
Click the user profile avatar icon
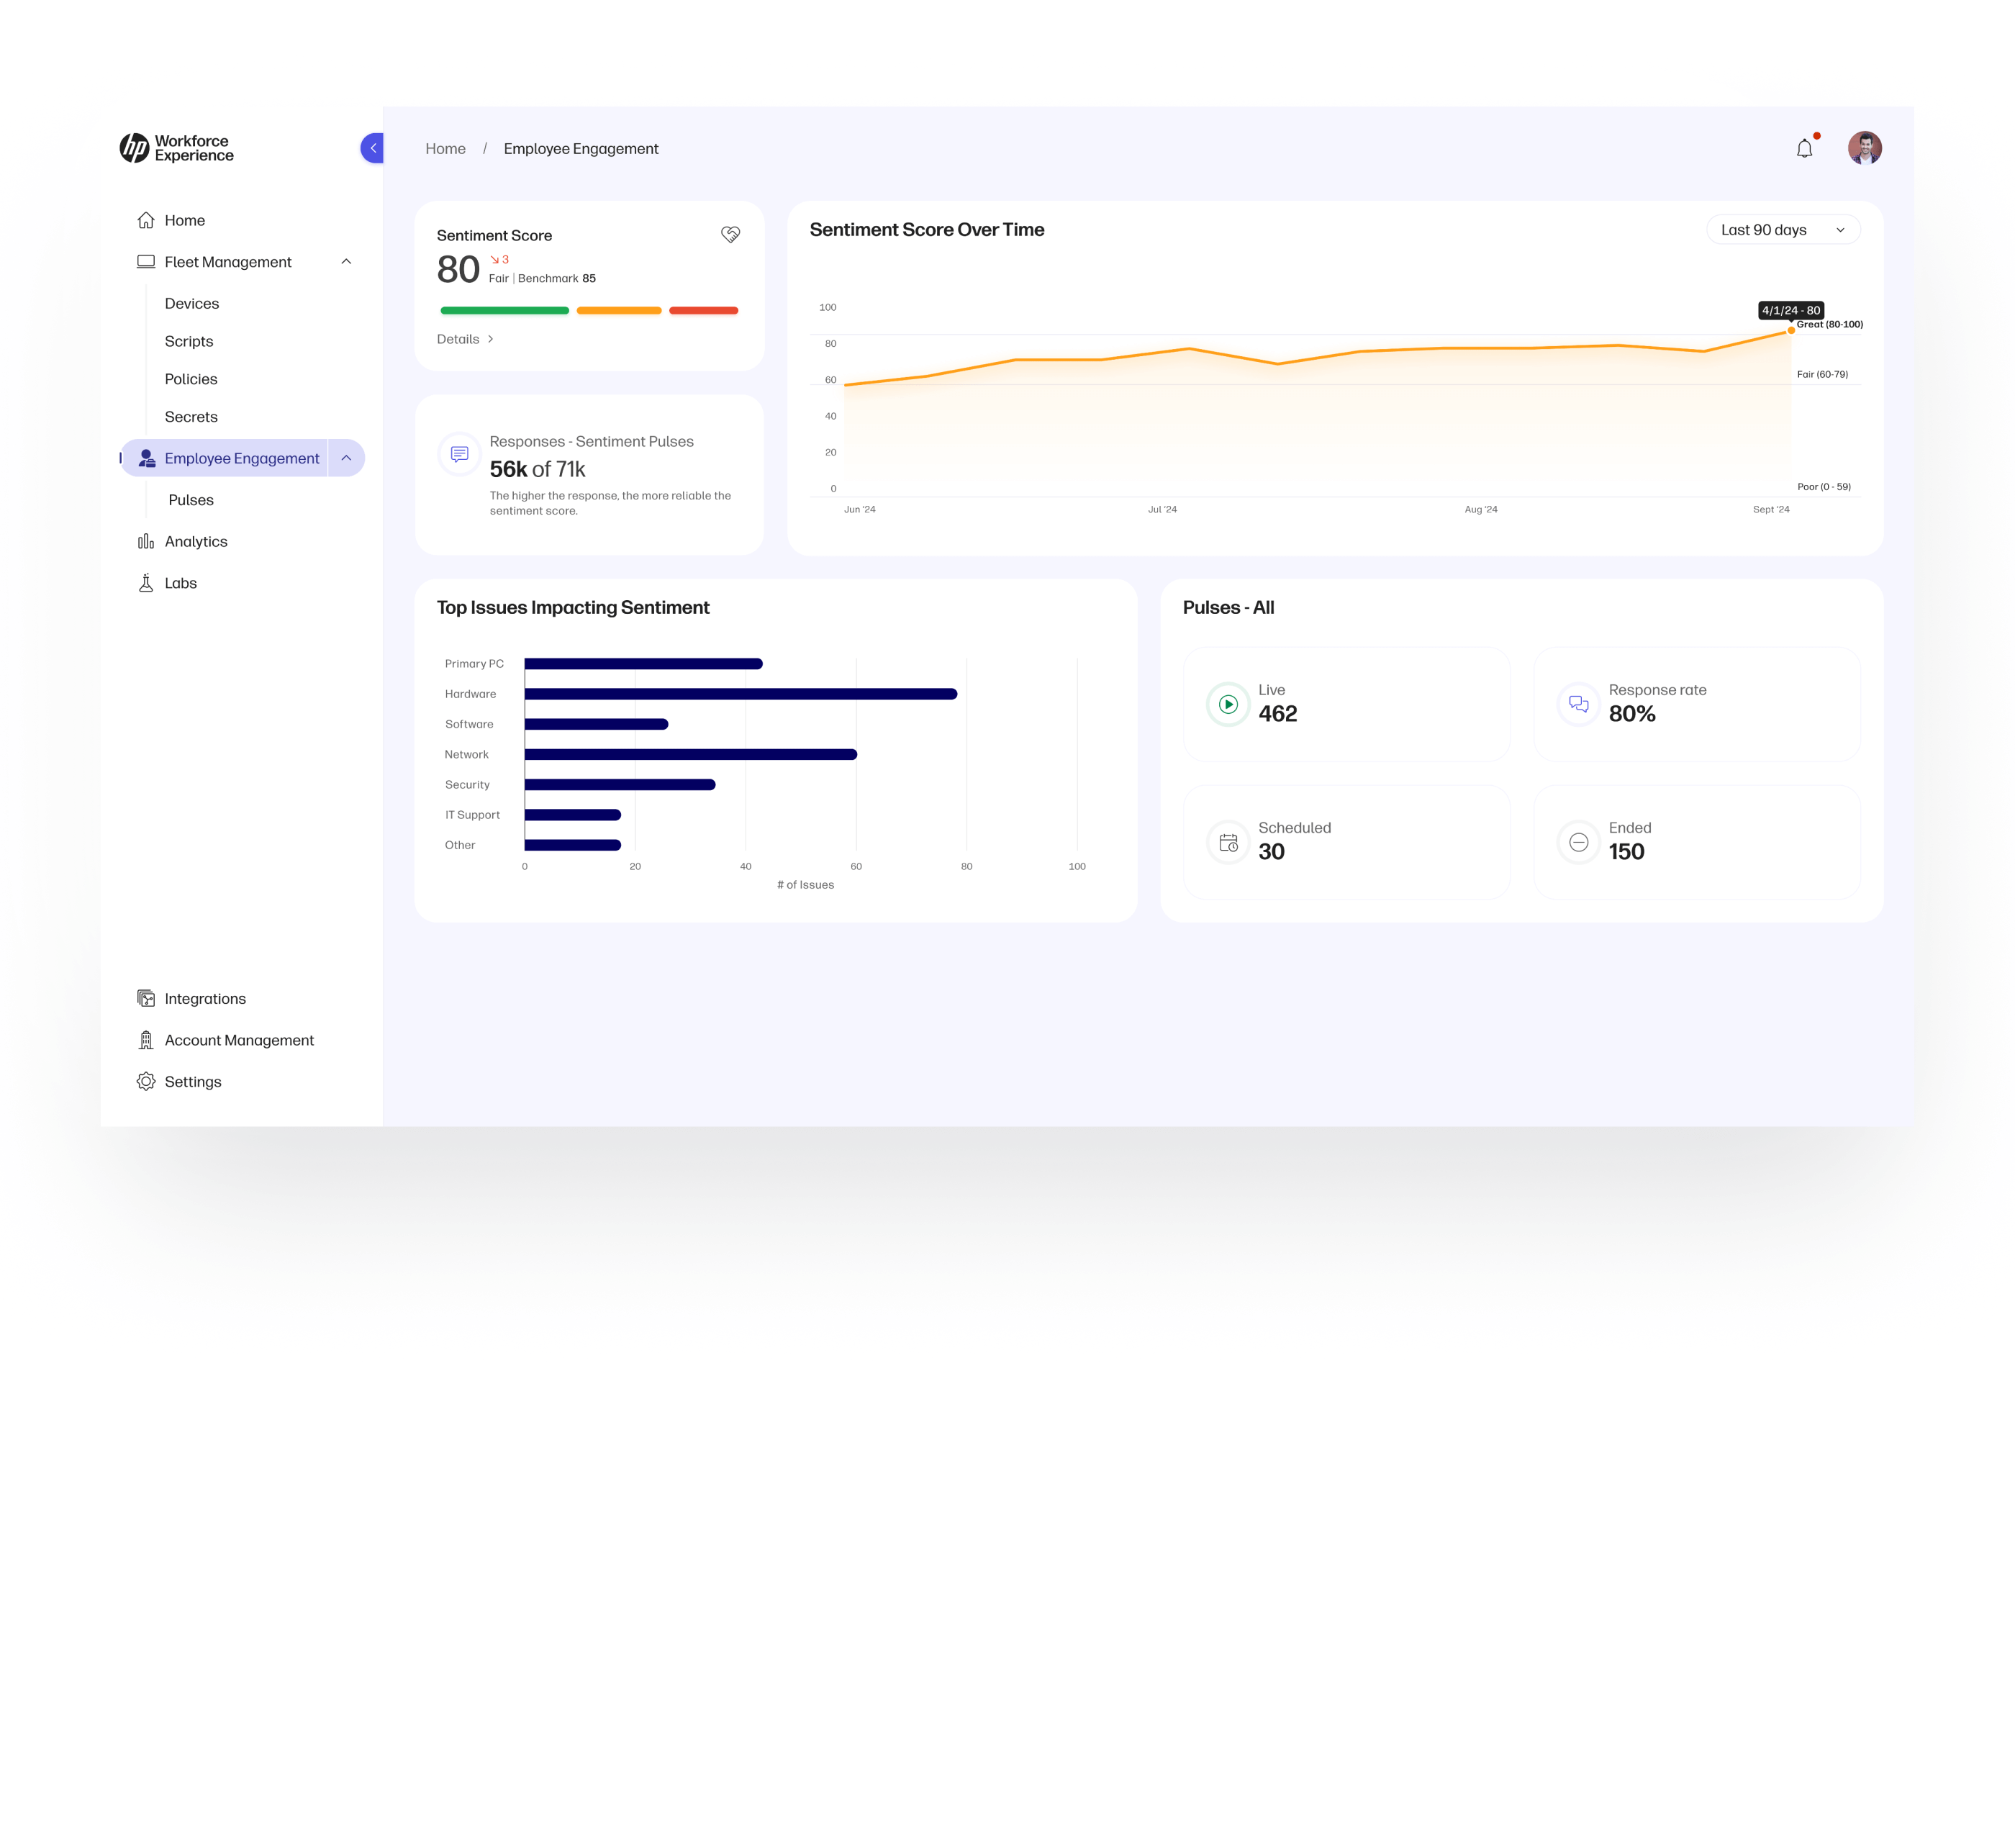[1866, 148]
